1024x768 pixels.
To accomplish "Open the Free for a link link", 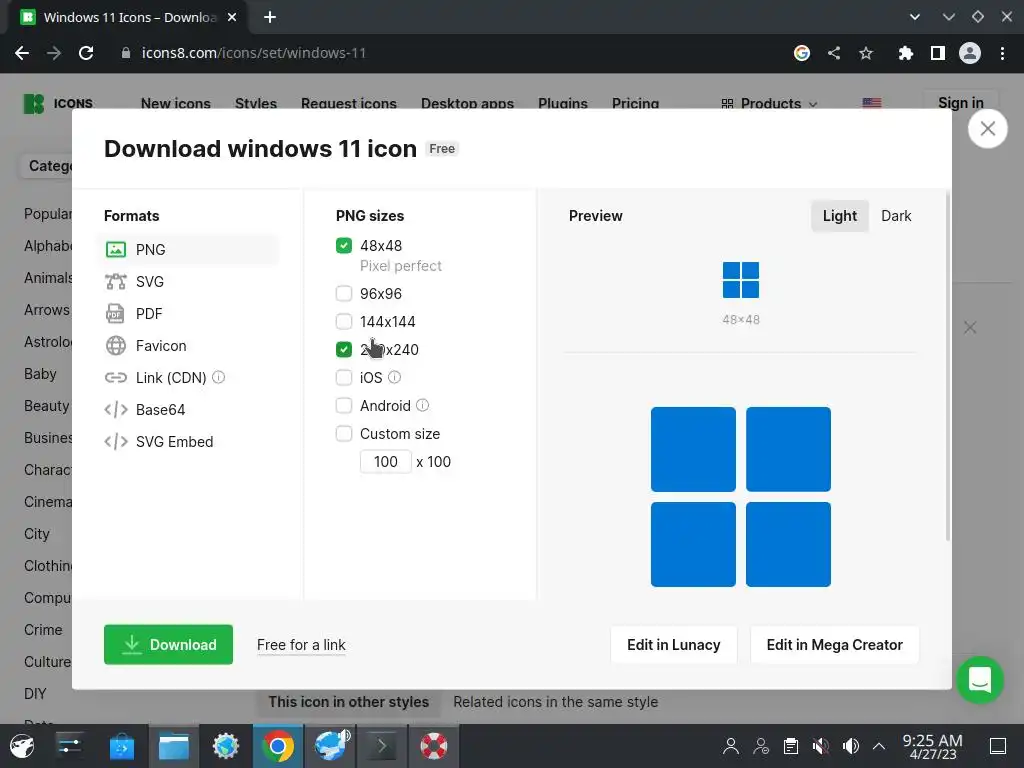I will (x=301, y=645).
